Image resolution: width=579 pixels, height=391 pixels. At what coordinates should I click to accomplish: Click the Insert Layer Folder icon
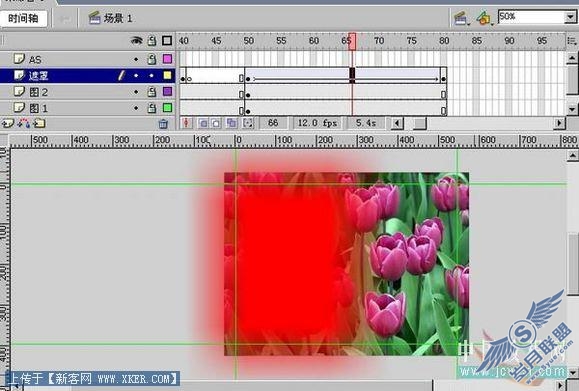40,123
